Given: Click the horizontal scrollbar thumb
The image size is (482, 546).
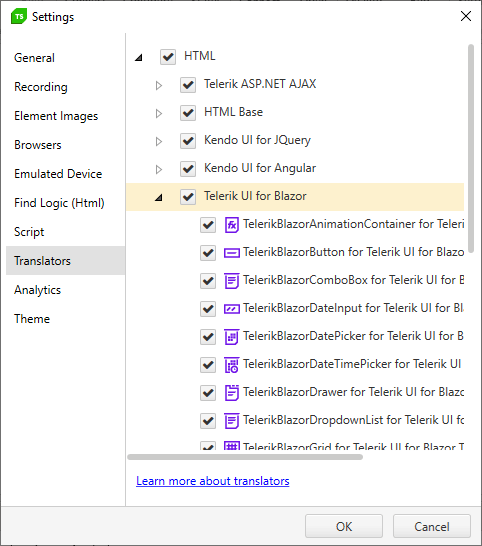Looking at the screenshot, I should click(x=245, y=457).
